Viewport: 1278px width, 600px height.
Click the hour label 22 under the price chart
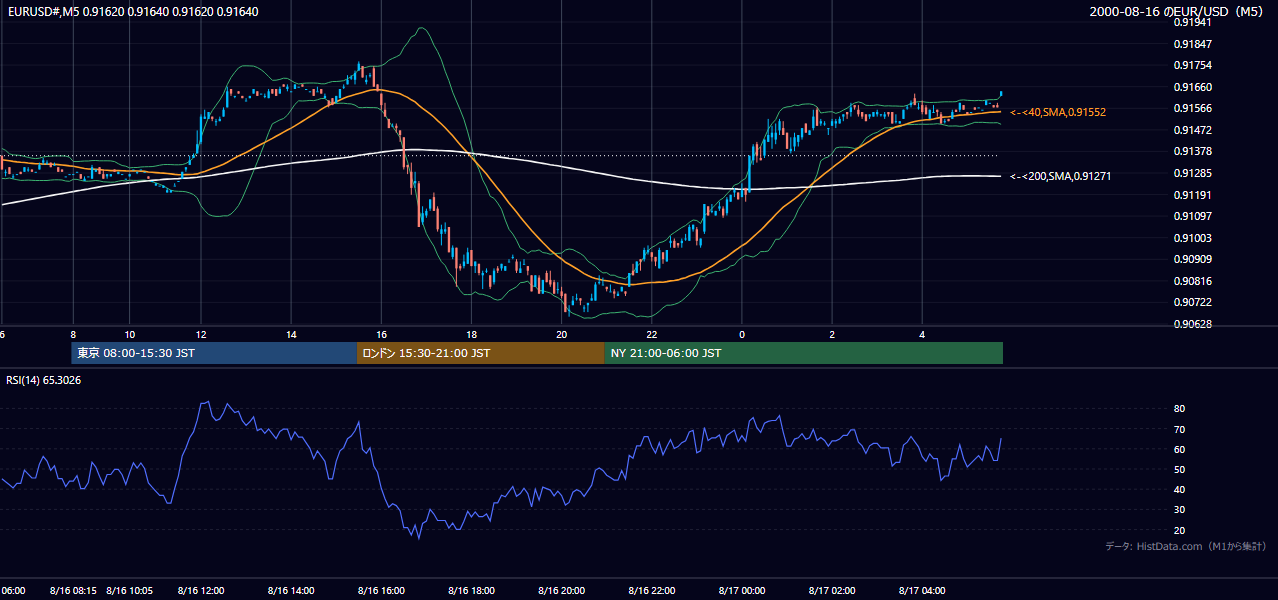pyautogui.click(x=652, y=334)
